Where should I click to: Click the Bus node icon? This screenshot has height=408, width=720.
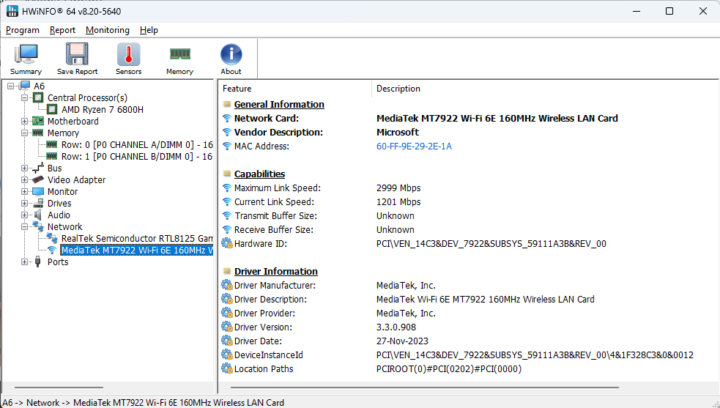[x=38, y=168]
